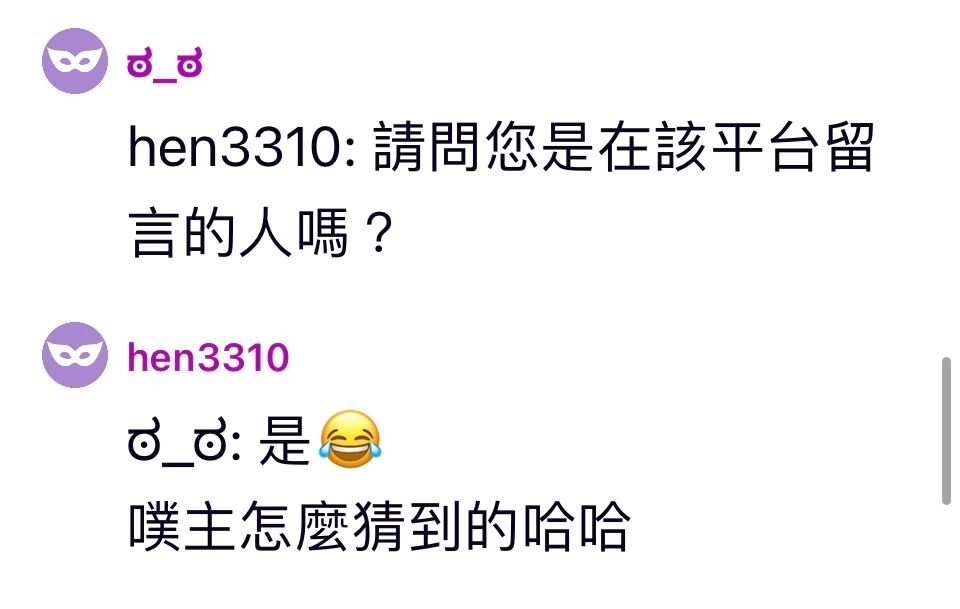Select the reply line 噗主怎麼猜到的哈哈

(x=379, y=526)
